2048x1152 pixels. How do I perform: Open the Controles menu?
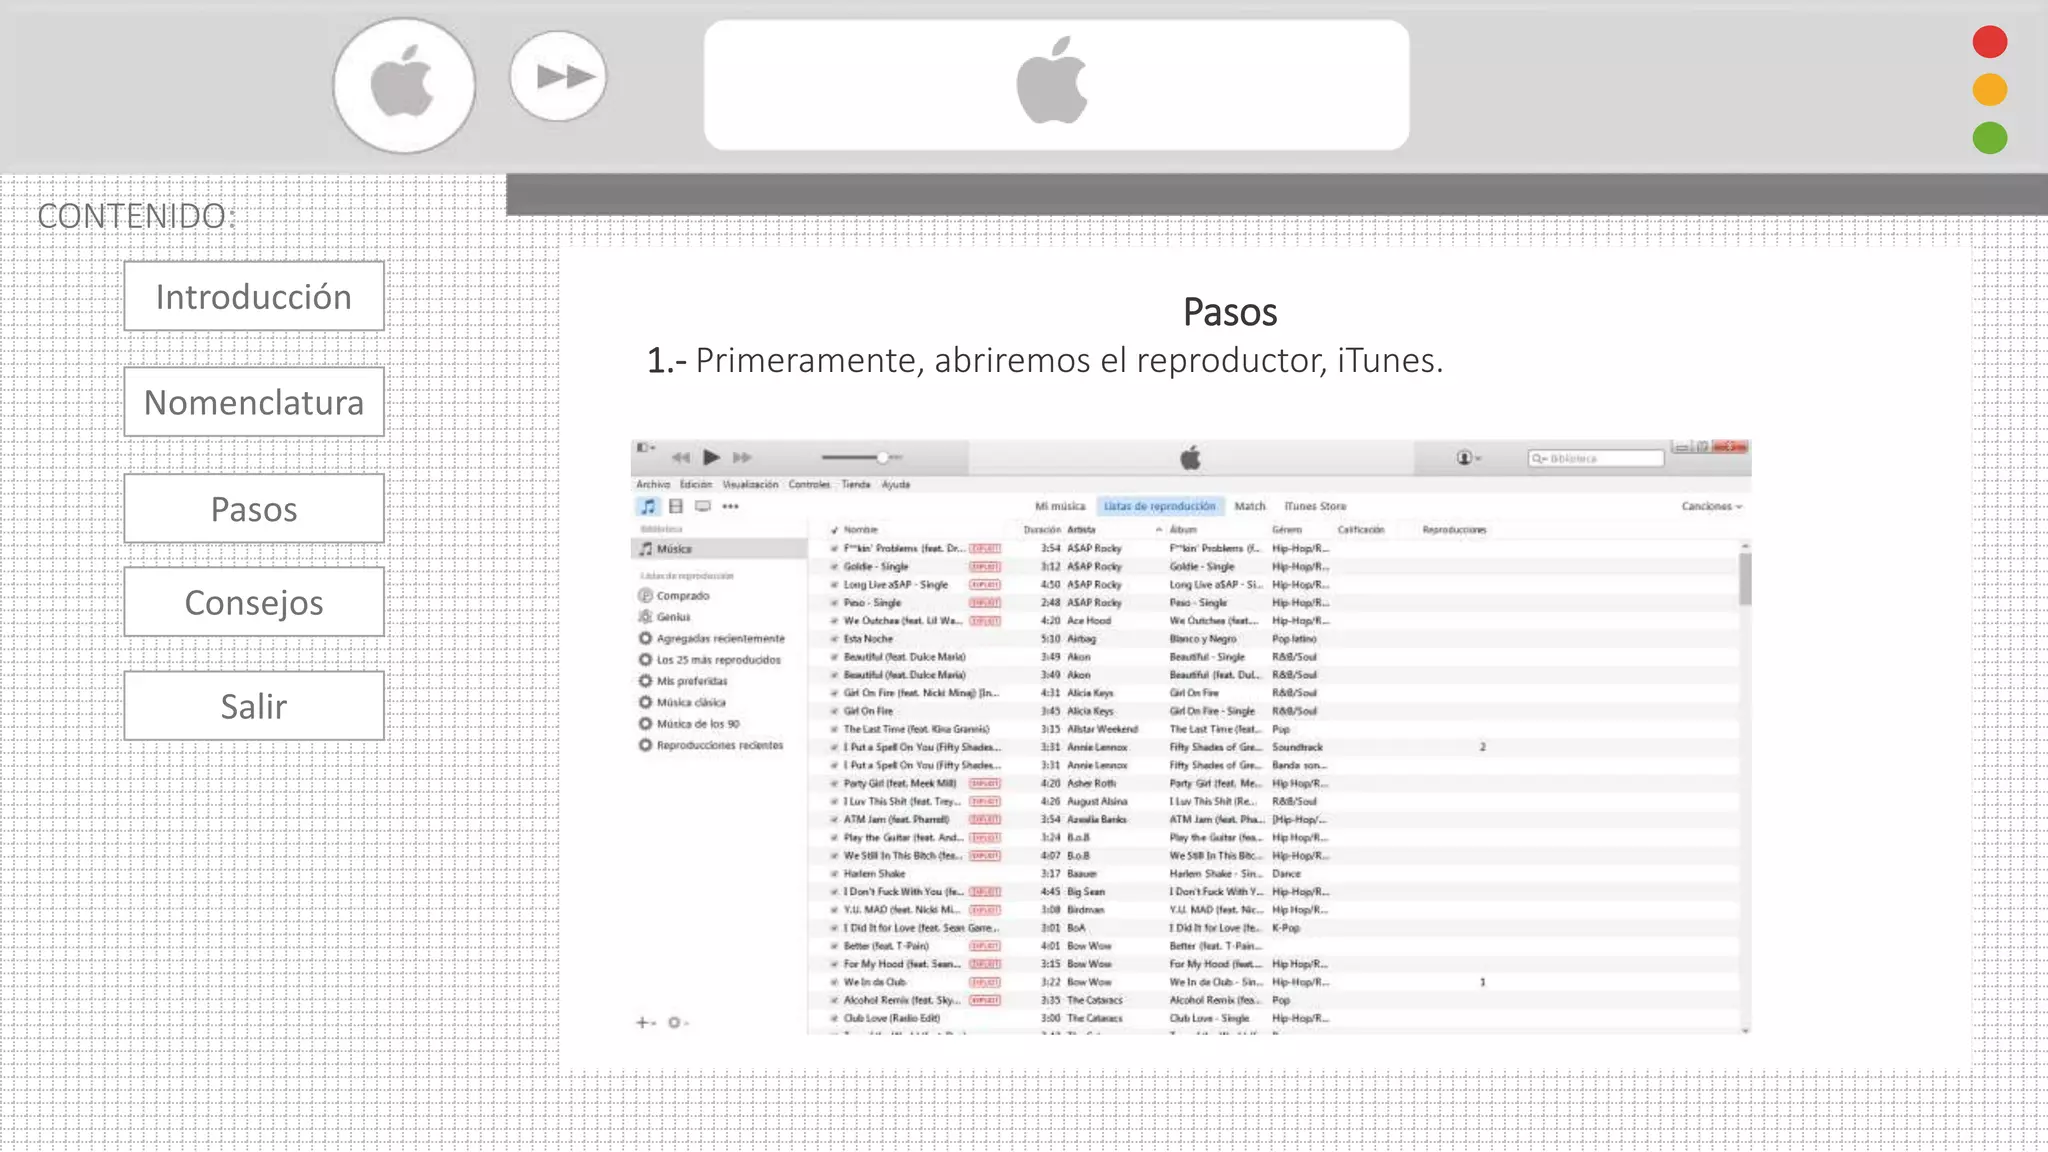coord(809,484)
